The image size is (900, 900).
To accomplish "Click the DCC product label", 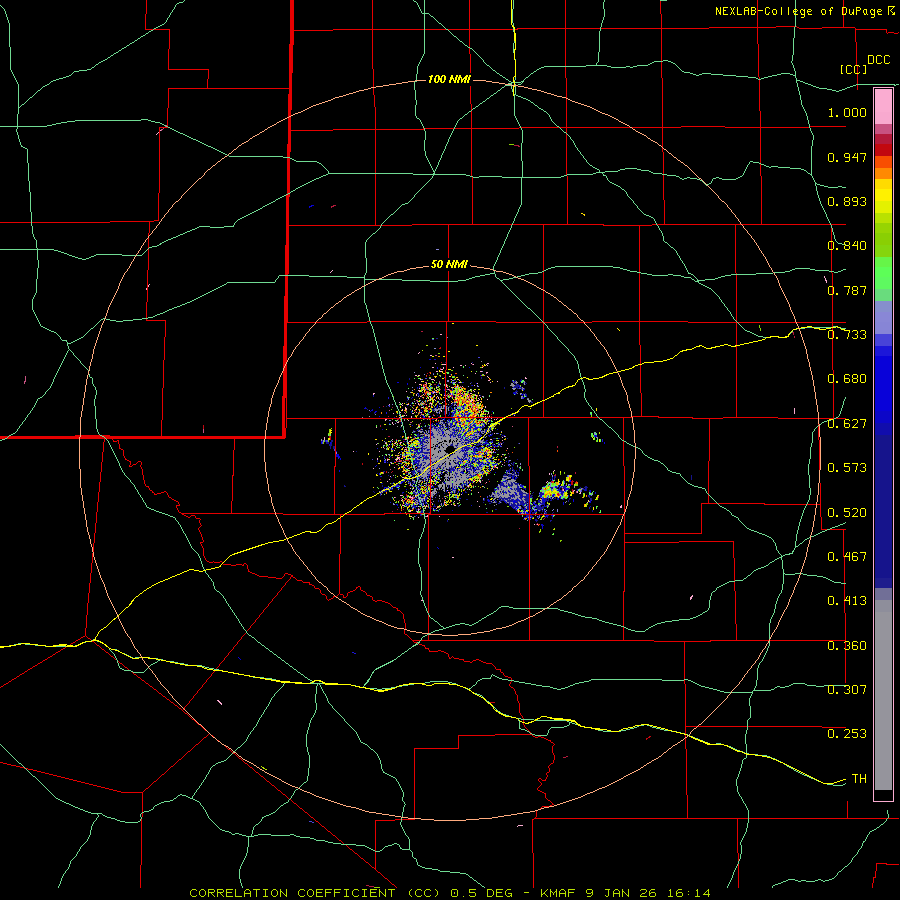I will 879,60.
